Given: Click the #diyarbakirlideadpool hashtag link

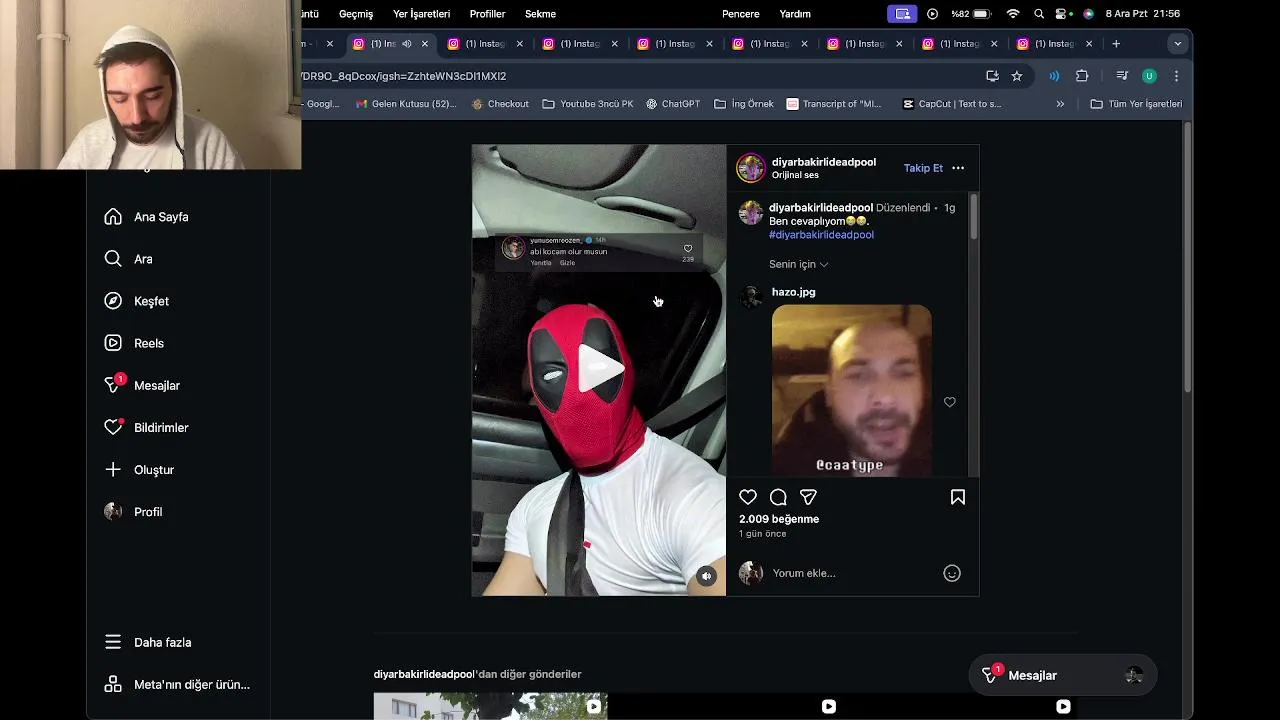Looking at the screenshot, I should click(821, 235).
